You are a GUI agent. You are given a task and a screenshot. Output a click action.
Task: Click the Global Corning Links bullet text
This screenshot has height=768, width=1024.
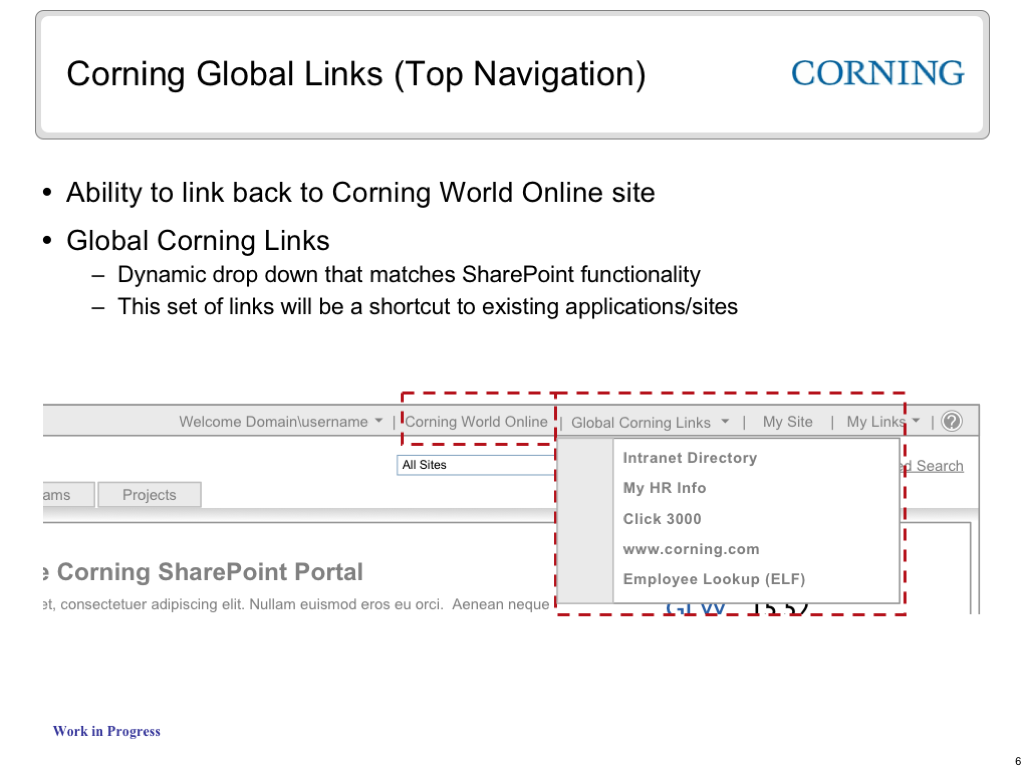pyautogui.click(x=197, y=240)
